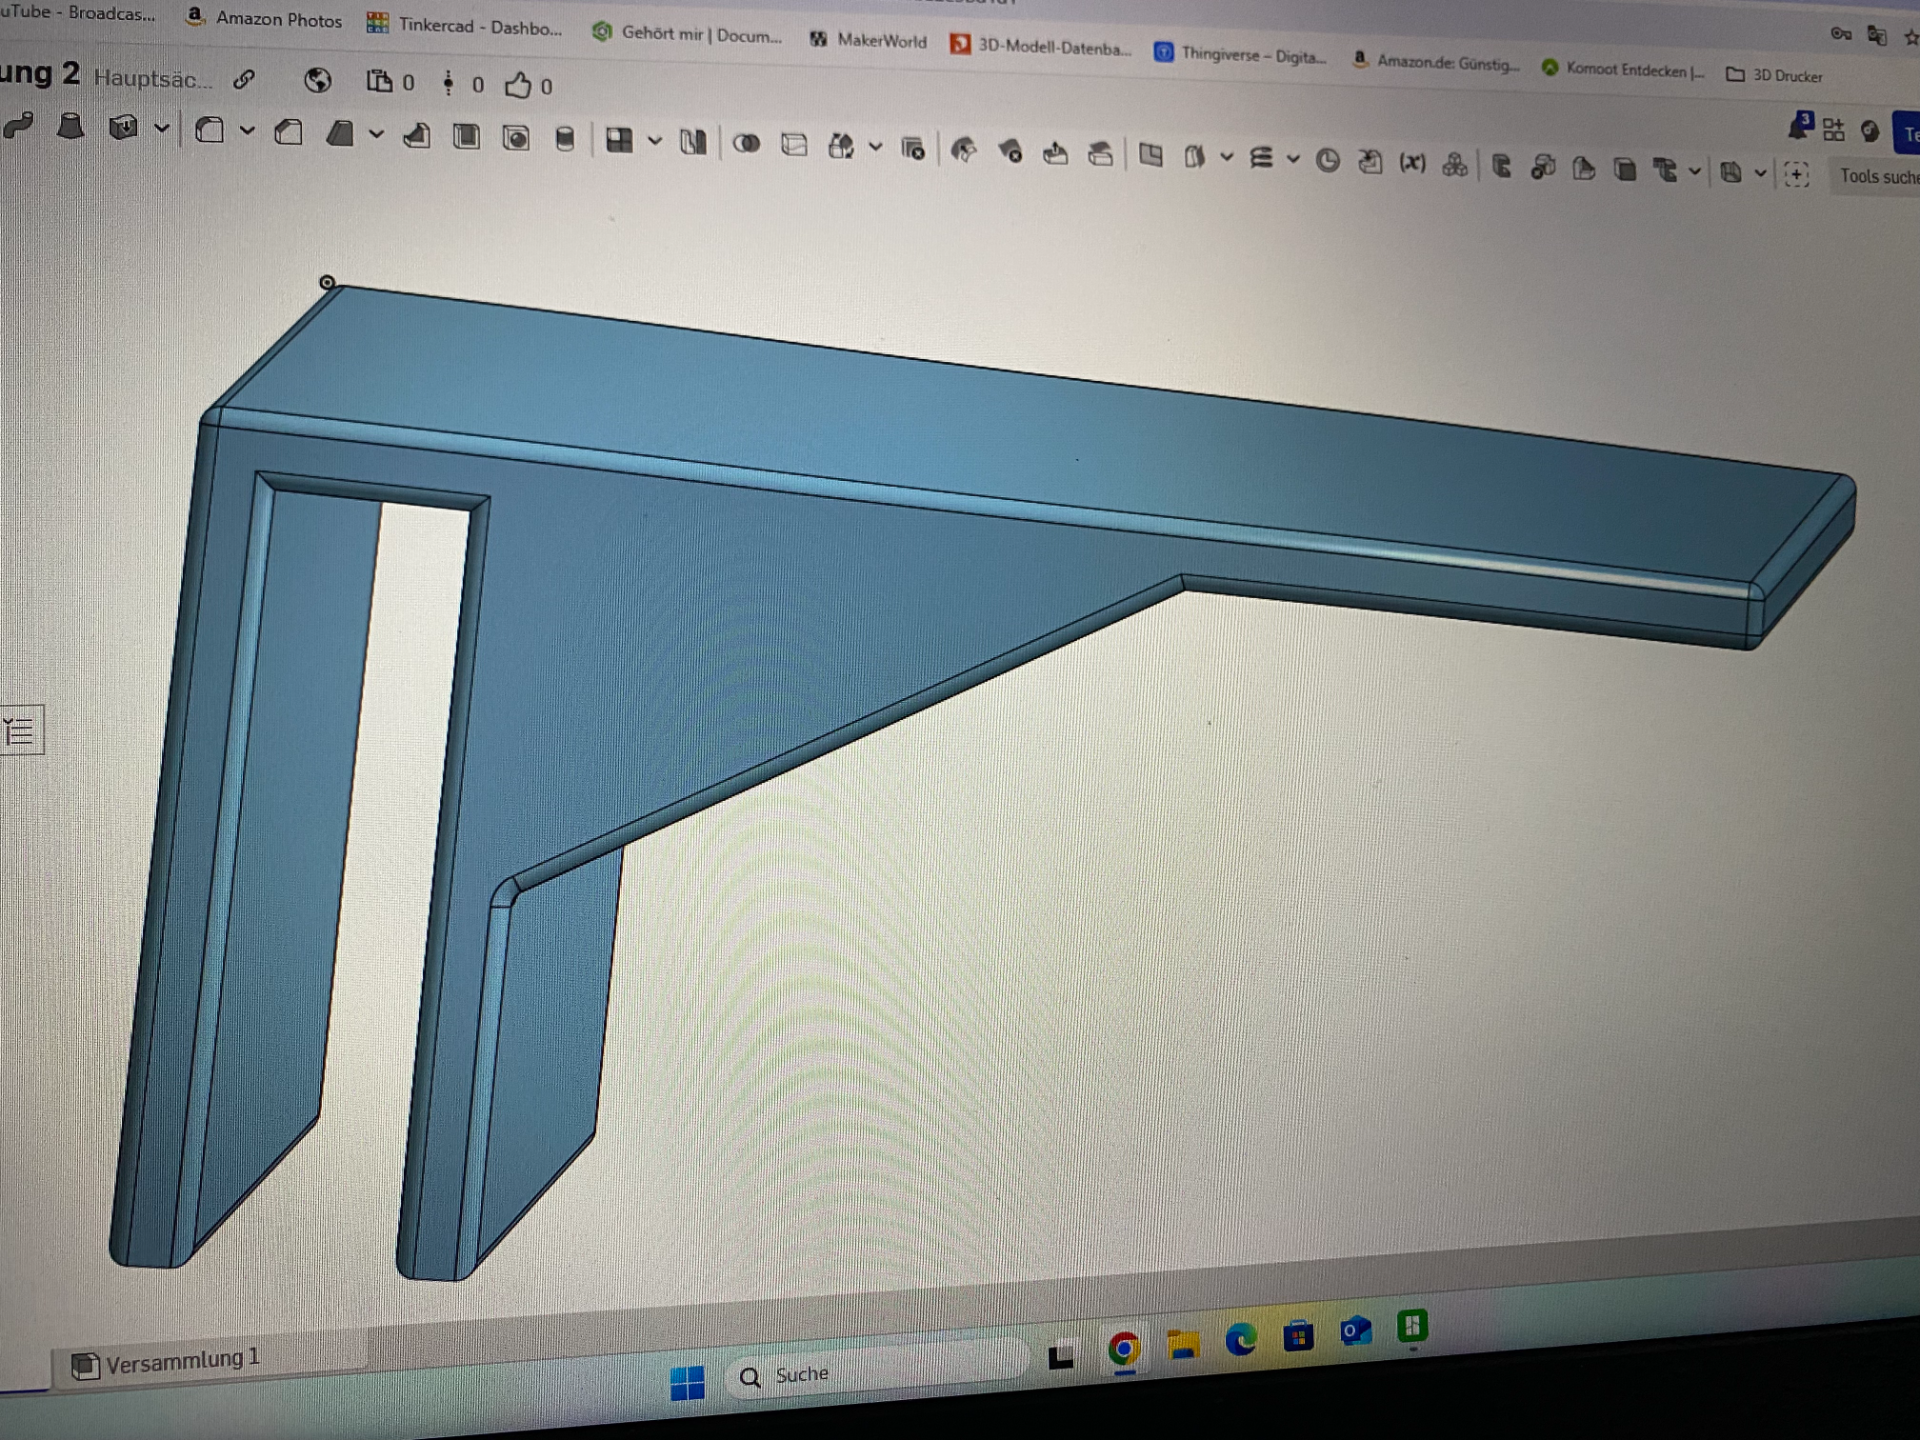Open Microsoft Store from the taskbar
Screen dimensions: 1920x1440
1298,1336
